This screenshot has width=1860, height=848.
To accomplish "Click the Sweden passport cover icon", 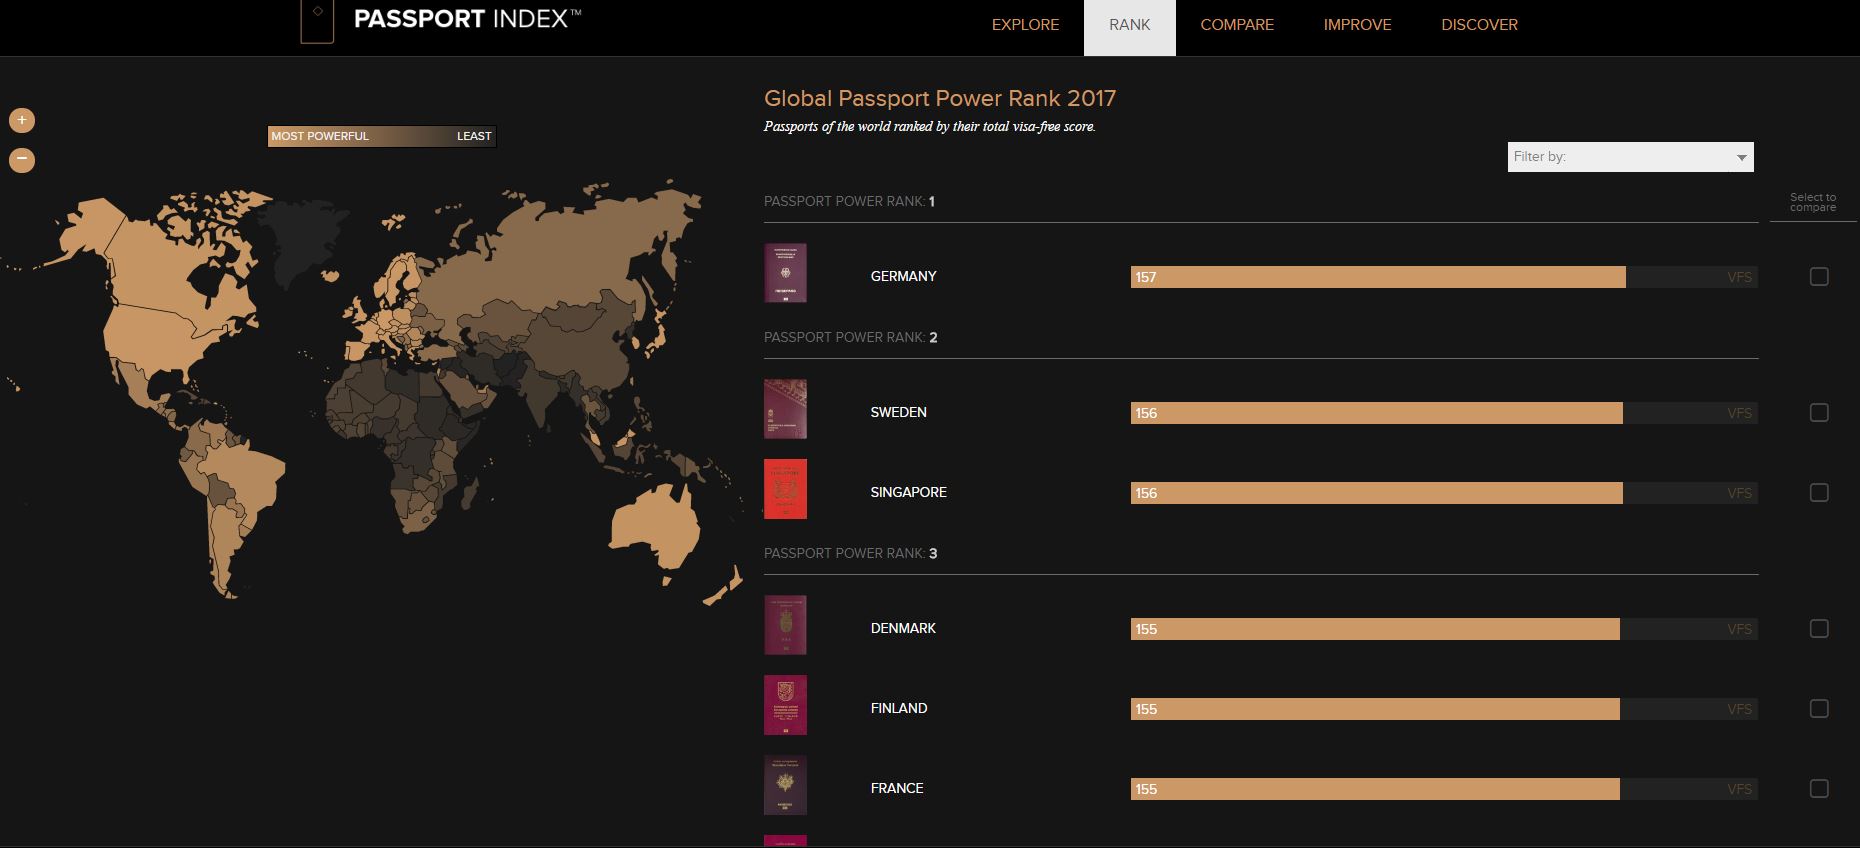I will [785, 409].
